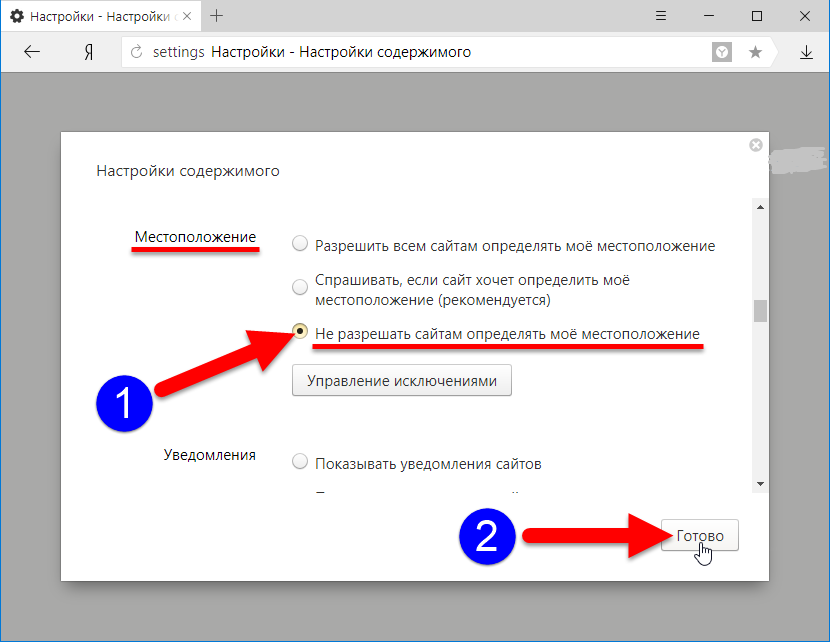Open a new tab with the plus icon

[x=217, y=16]
